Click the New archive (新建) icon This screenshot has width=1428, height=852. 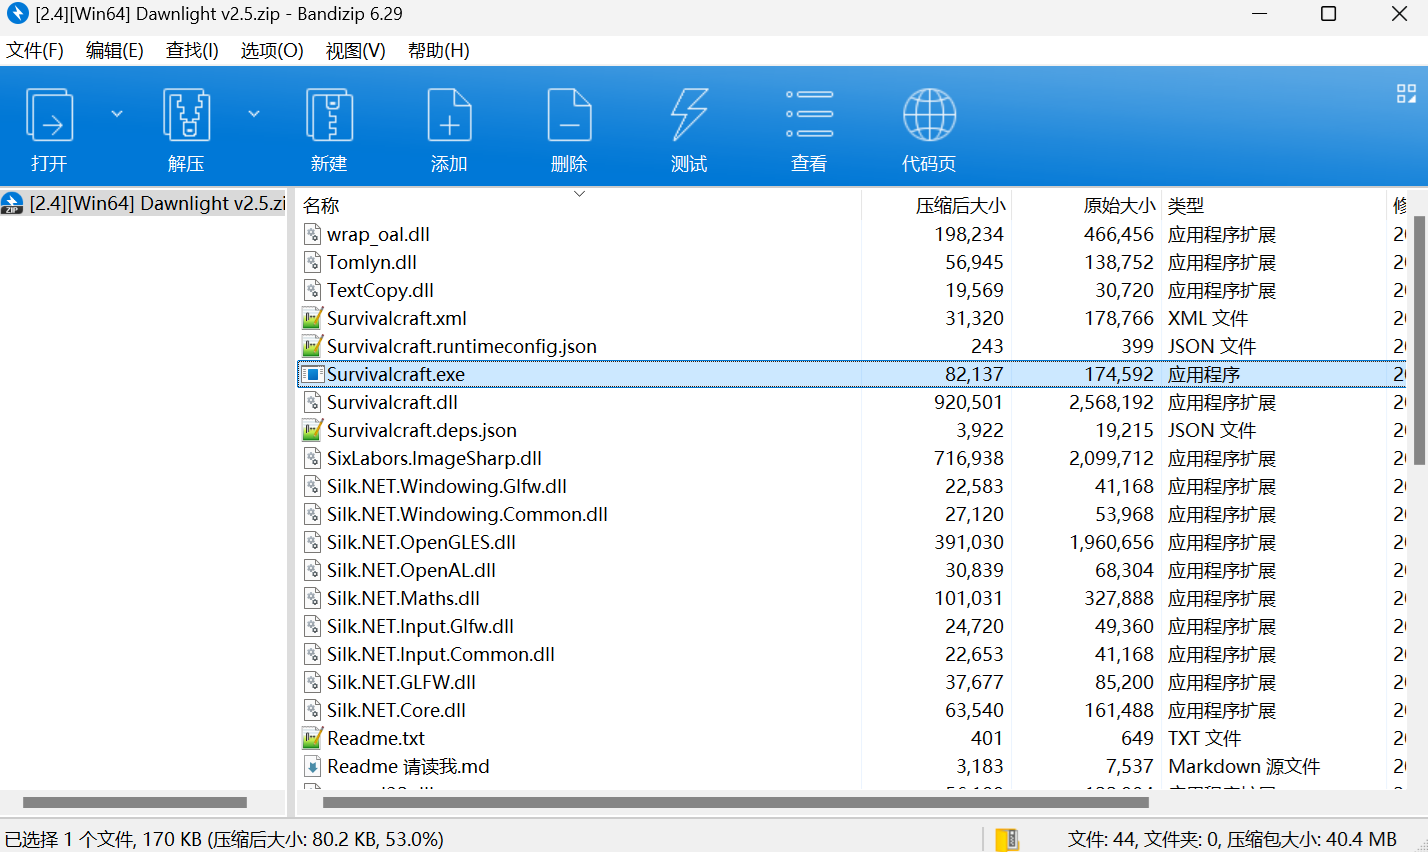(x=329, y=116)
